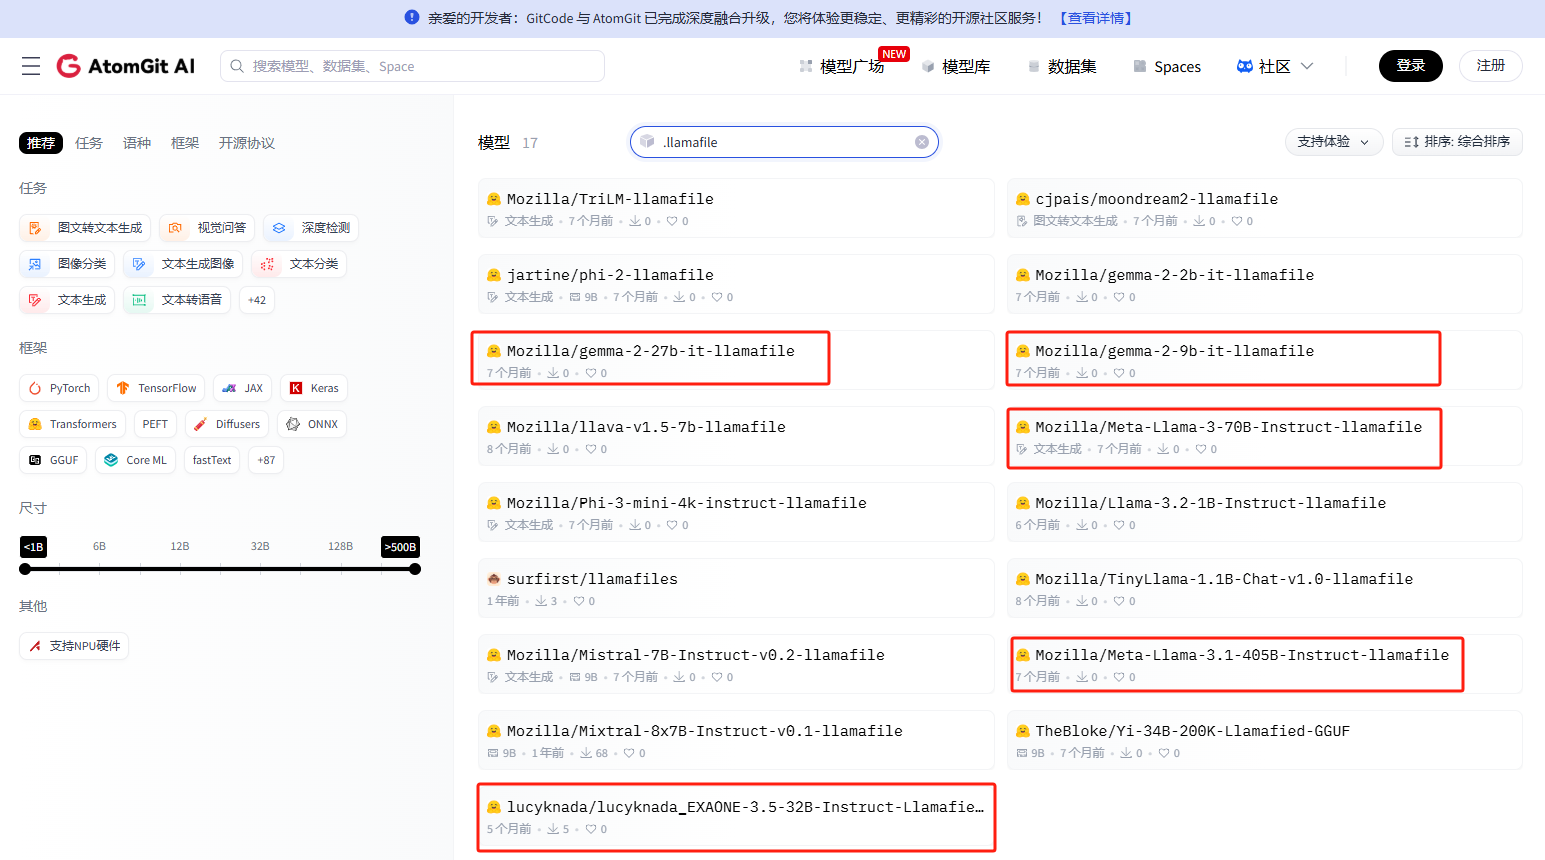Select the TensorFlow framework tag
The width and height of the screenshot is (1545, 860).
point(156,388)
